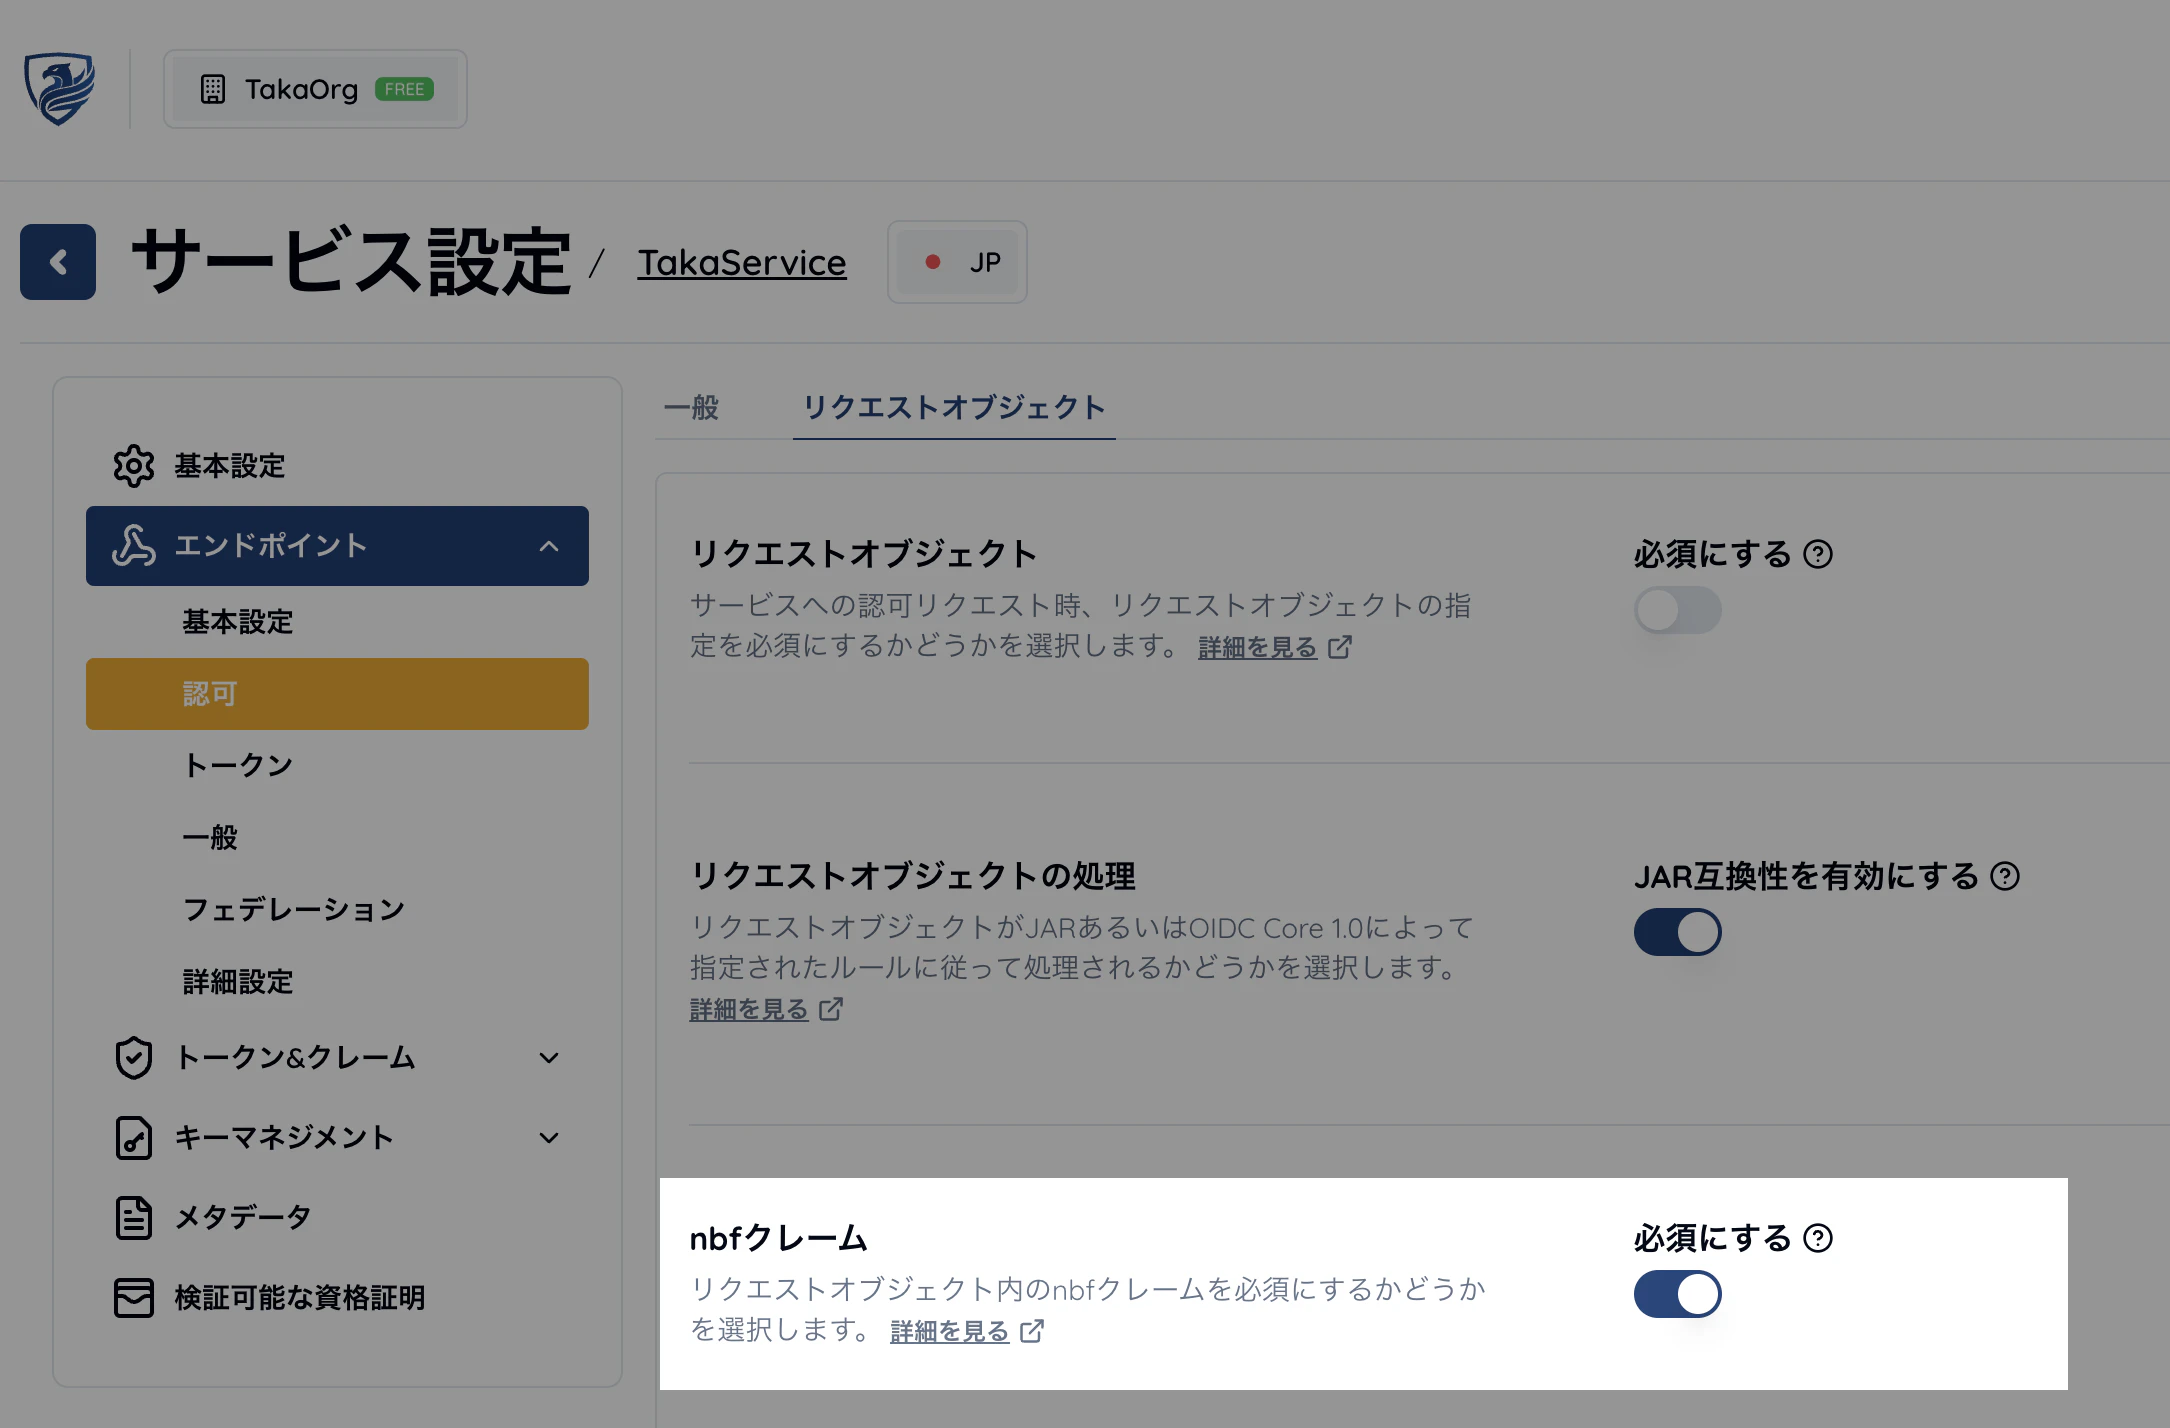Click 詳細を見る under nbfクレーム
Viewport: 2170px width, 1428px height.
point(948,1331)
